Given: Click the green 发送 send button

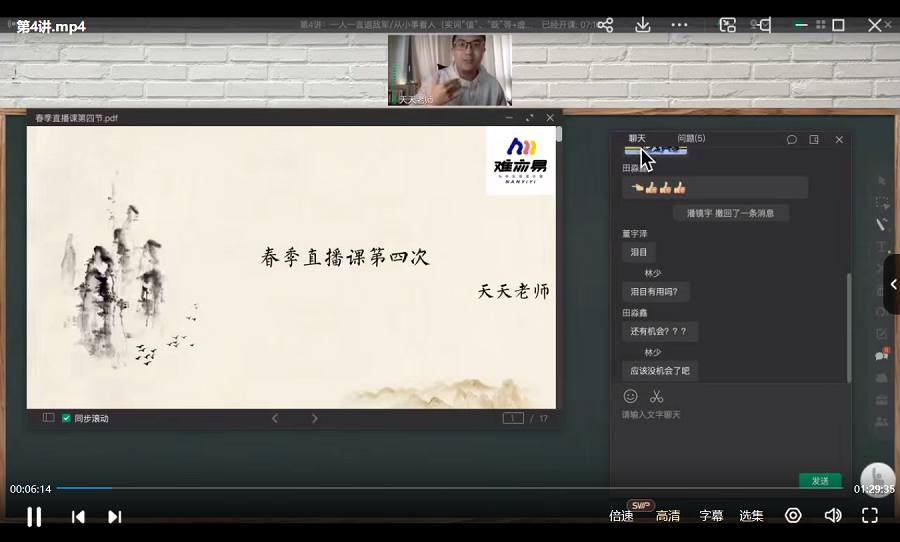Looking at the screenshot, I should pos(820,481).
